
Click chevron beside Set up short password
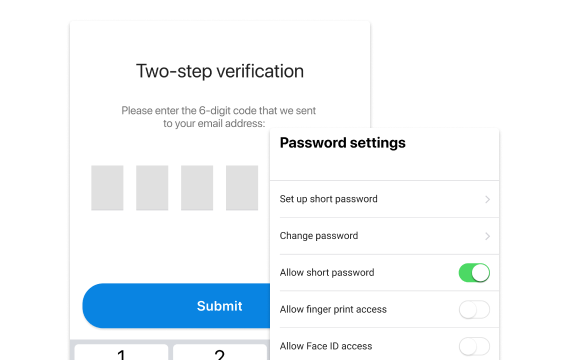(x=487, y=199)
